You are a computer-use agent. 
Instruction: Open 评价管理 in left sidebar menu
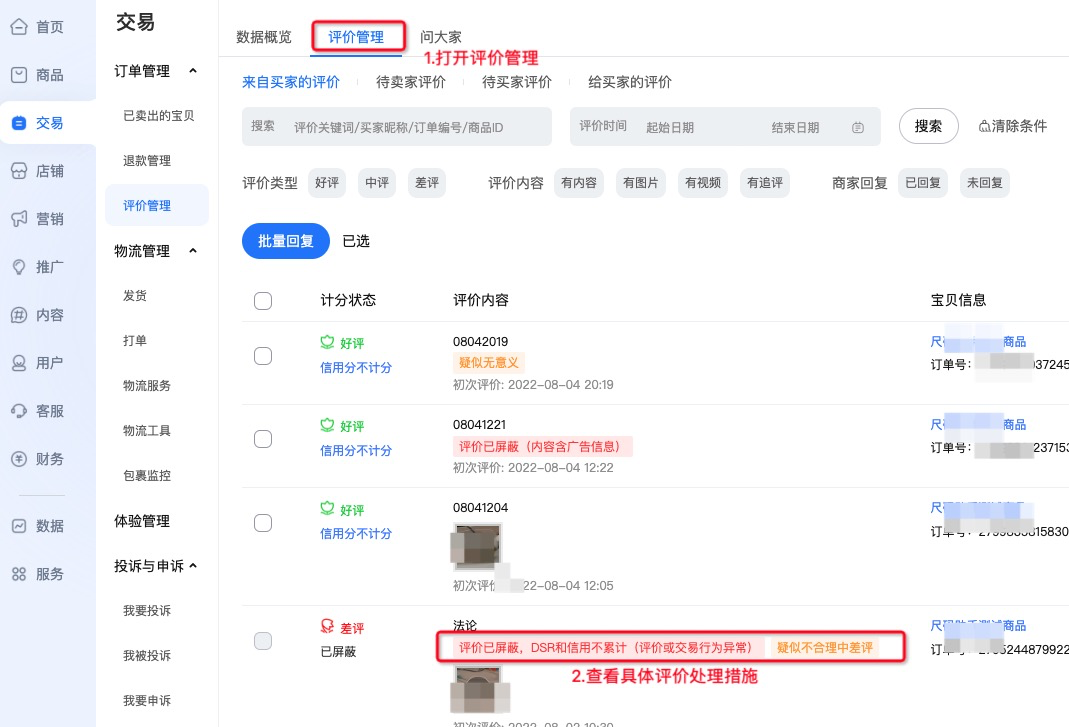pyautogui.click(x=157, y=205)
